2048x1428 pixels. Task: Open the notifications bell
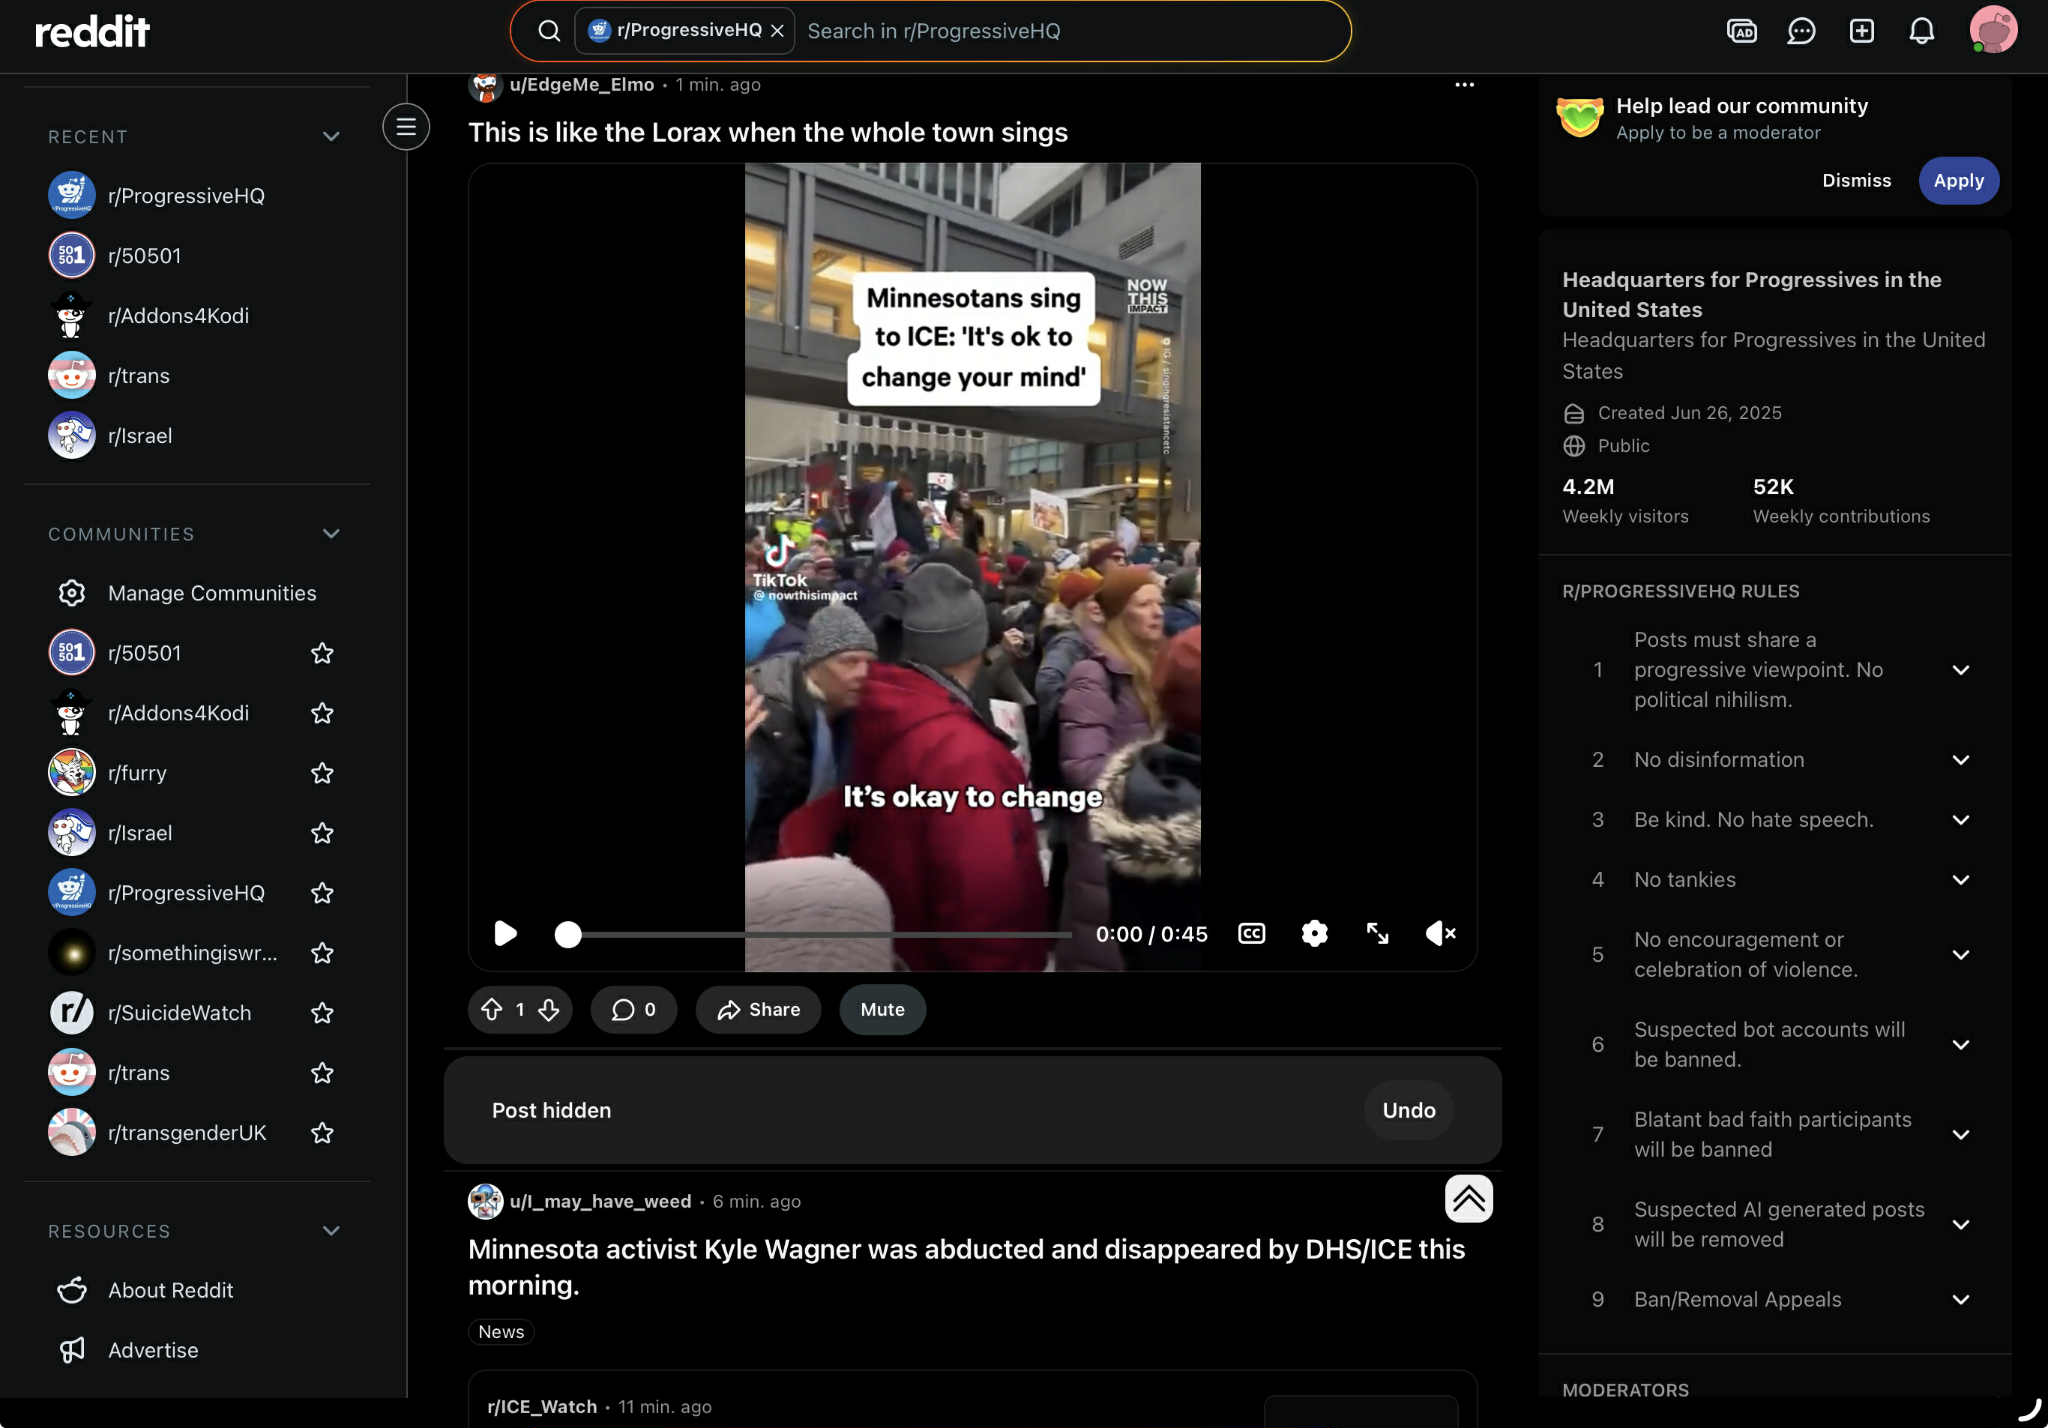pos(1921,31)
